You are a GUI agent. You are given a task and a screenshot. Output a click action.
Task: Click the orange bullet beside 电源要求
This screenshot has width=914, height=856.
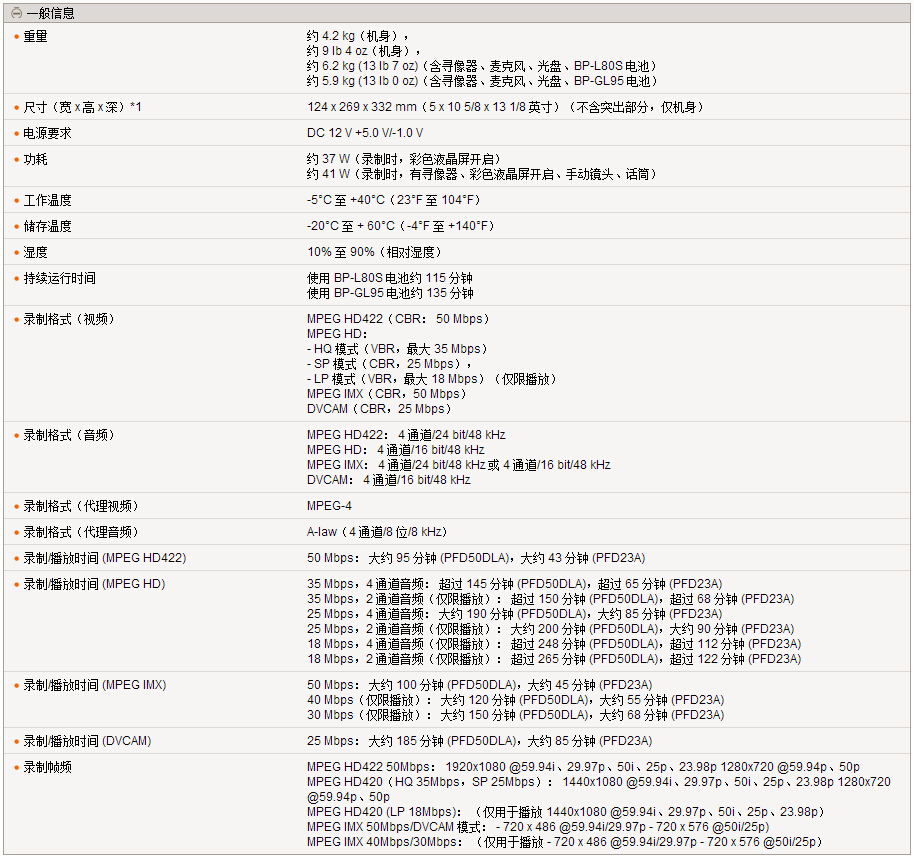point(16,133)
